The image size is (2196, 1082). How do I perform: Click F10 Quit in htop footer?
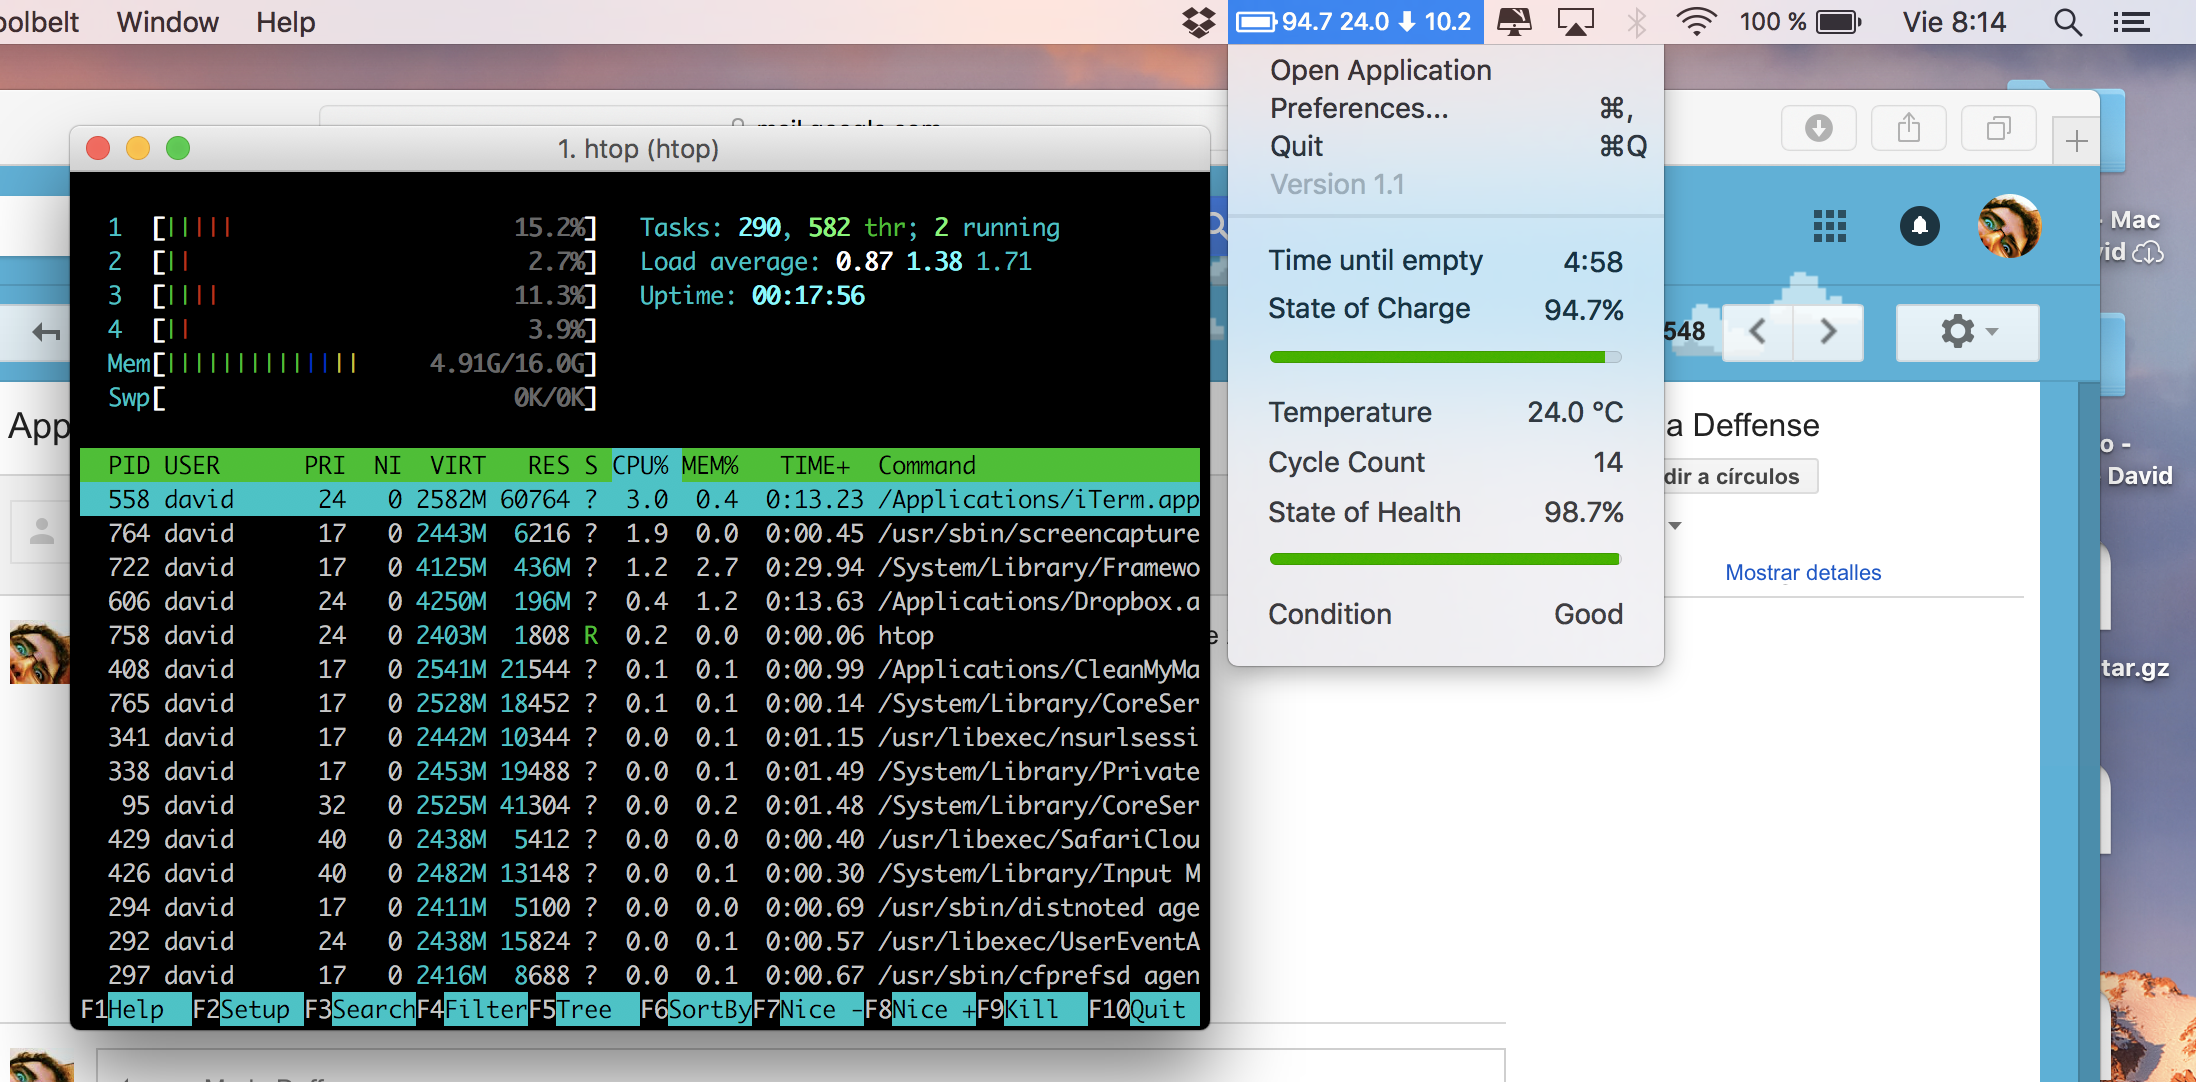pos(1143,1009)
